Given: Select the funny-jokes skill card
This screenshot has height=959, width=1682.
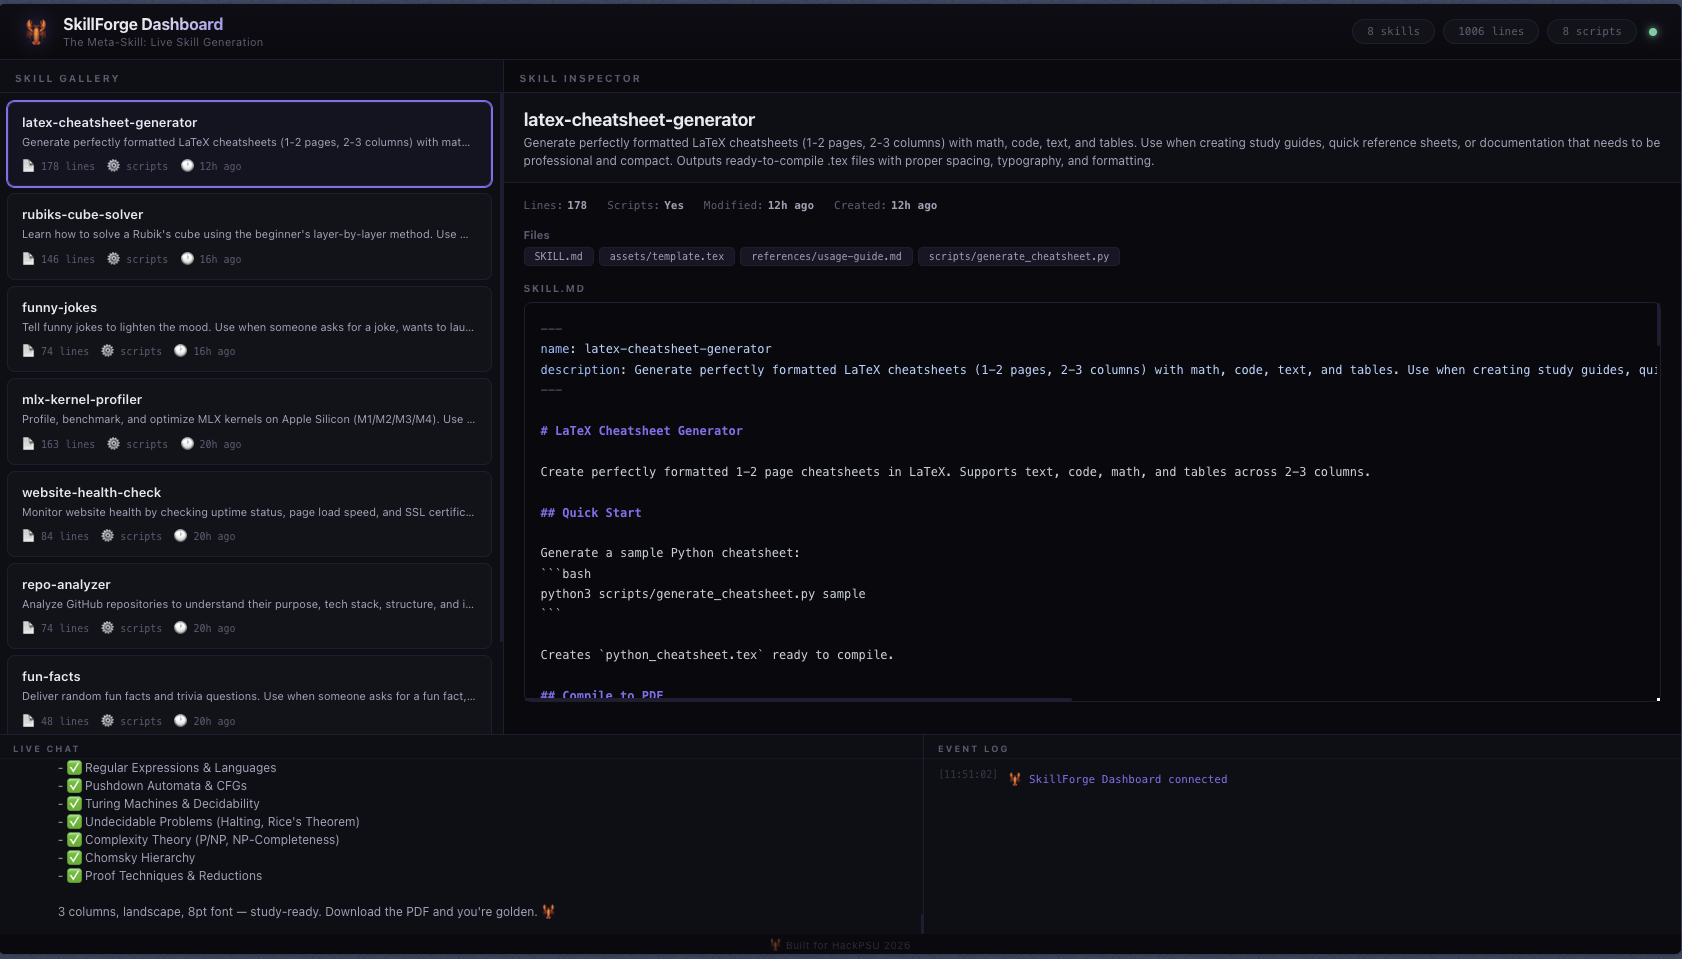Looking at the screenshot, I should click(x=249, y=329).
